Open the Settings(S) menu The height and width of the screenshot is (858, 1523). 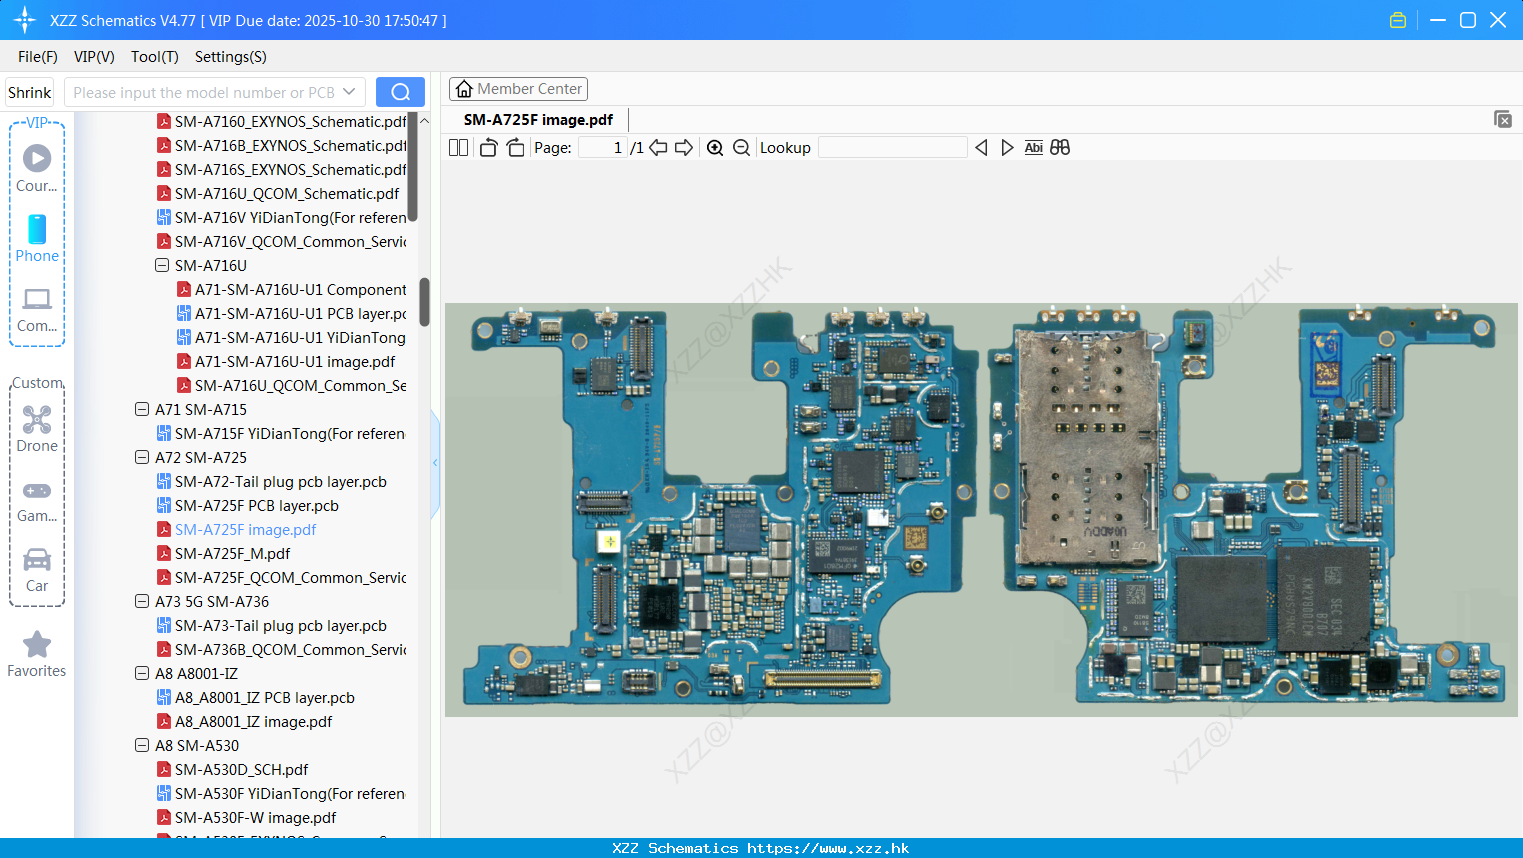[231, 57]
